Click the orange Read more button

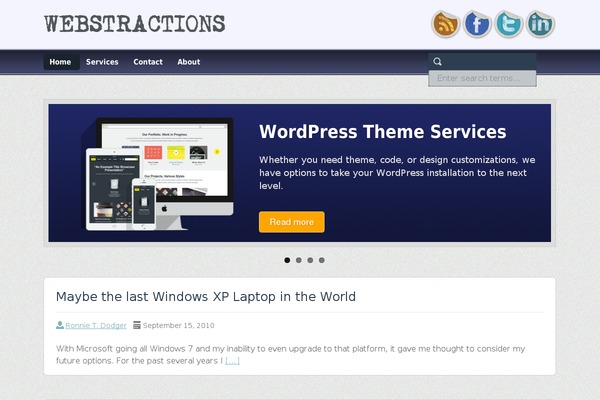292,222
